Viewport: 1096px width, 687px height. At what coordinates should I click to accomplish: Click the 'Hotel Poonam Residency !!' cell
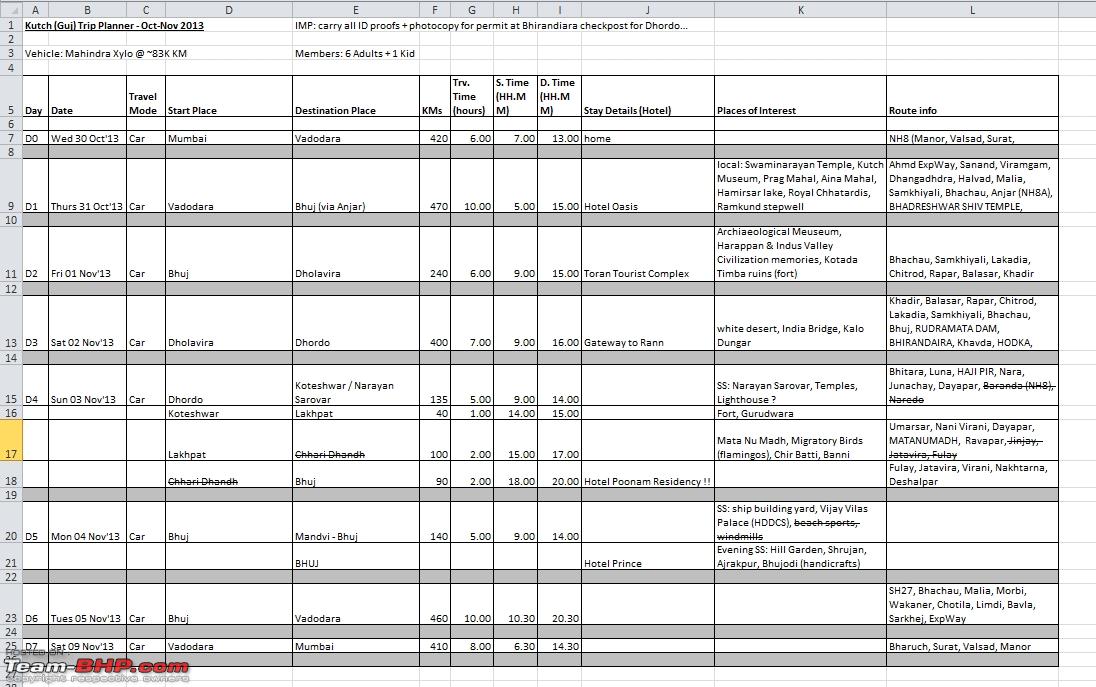(647, 475)
